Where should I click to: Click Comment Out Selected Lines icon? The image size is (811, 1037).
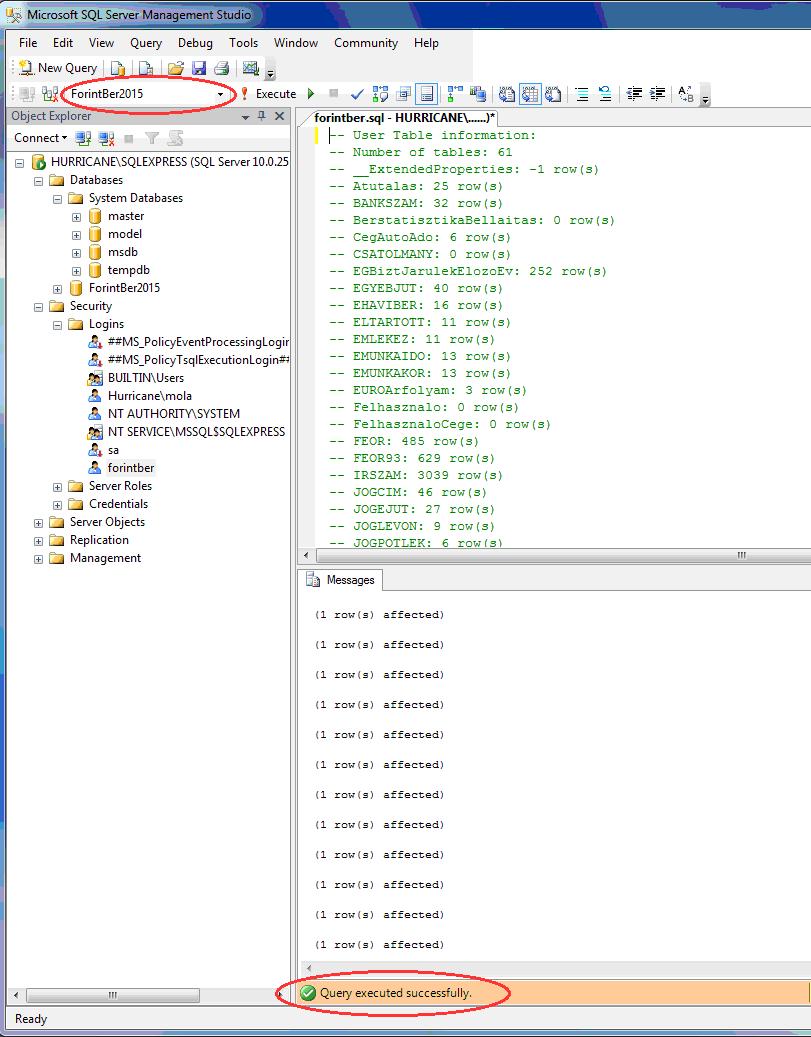581,94
